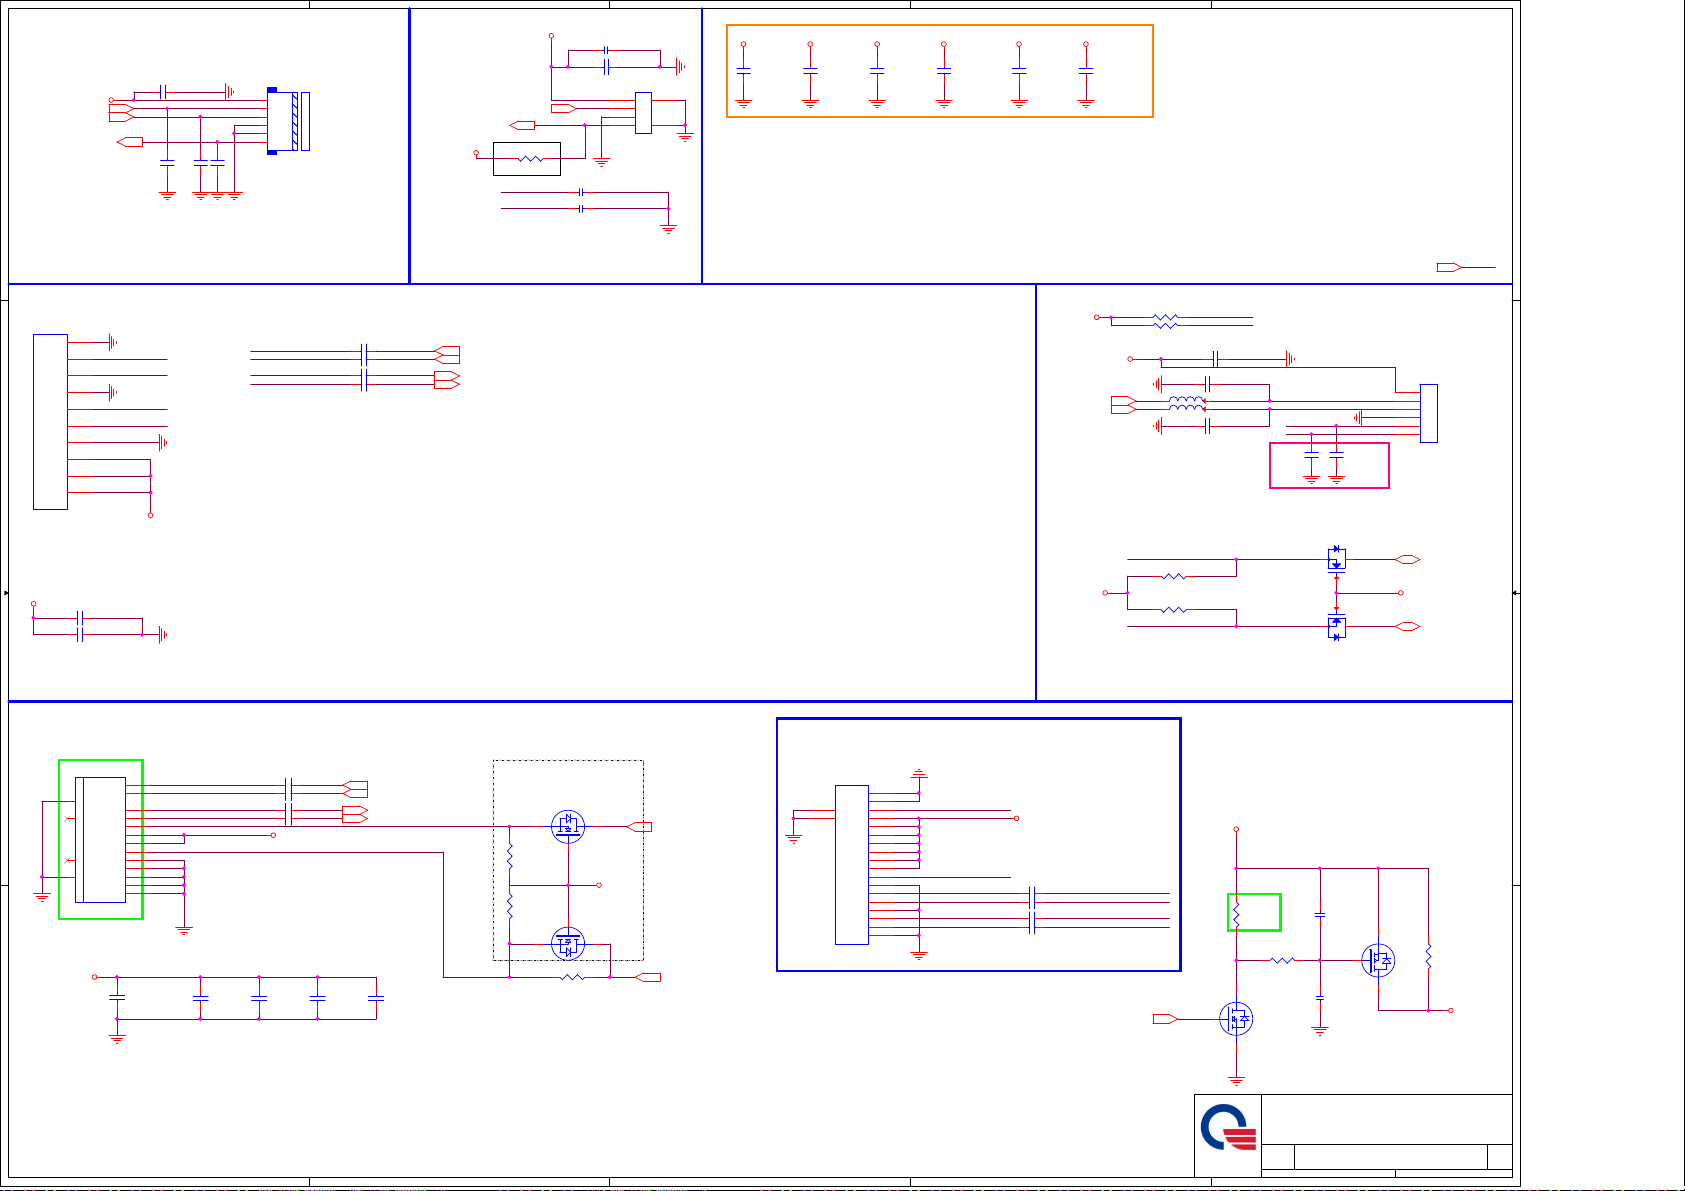
Task: Click the input port feeding the bottom-right MOSFET gate
Action: click(x=1166, y=1019)
